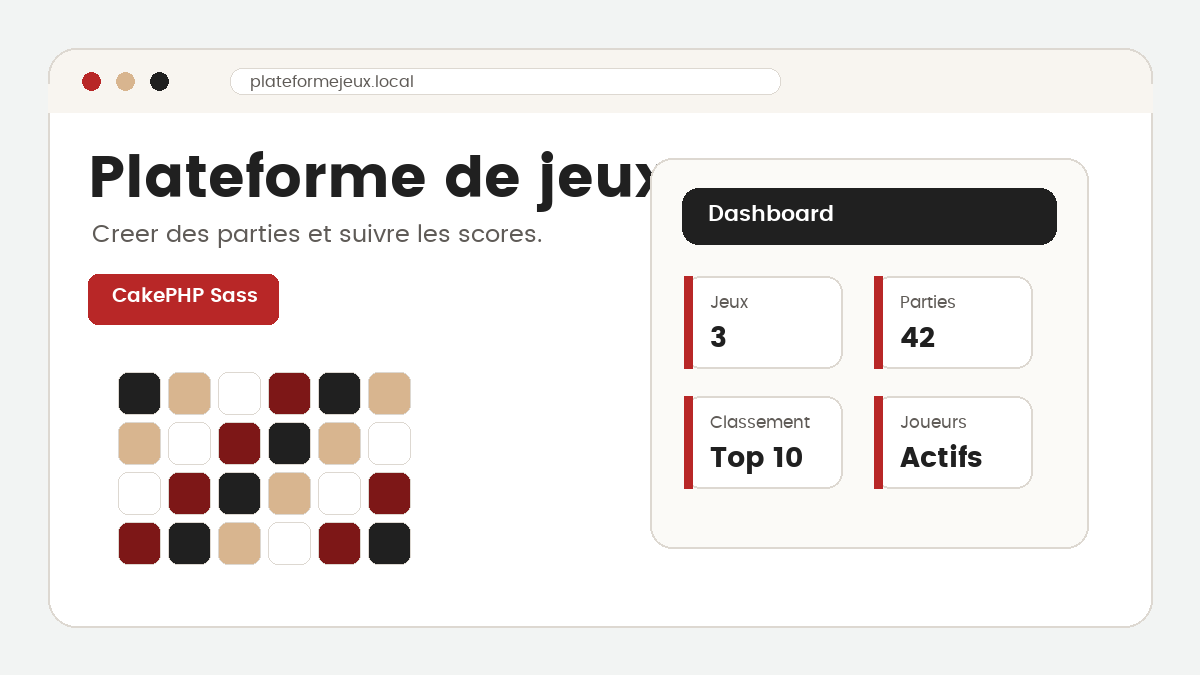The width and height of the screenshot is (1200, 675).
Task: Click the Parties 42 stat card
Action: click(952, 322)
